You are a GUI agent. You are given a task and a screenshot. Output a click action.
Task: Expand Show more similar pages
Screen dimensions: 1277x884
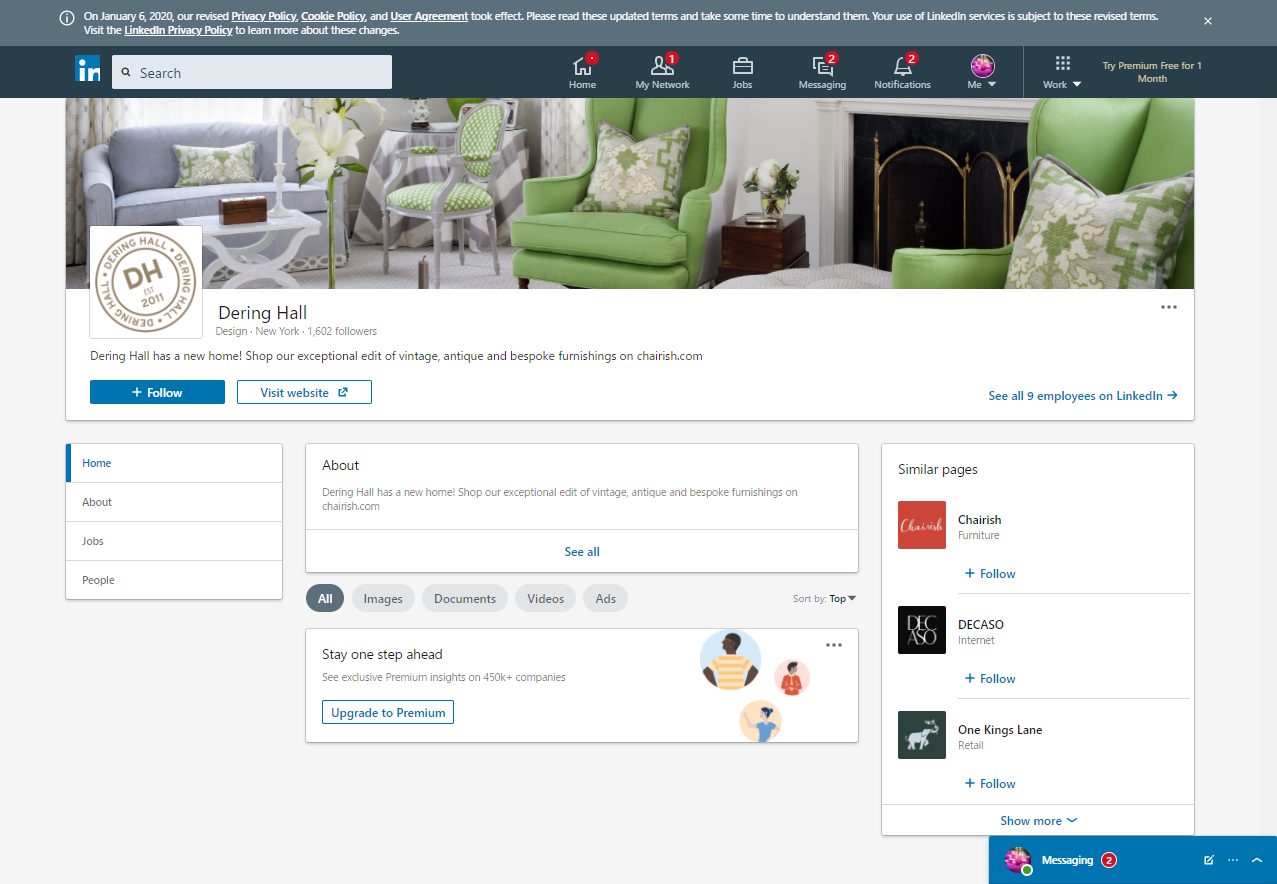1038,820
